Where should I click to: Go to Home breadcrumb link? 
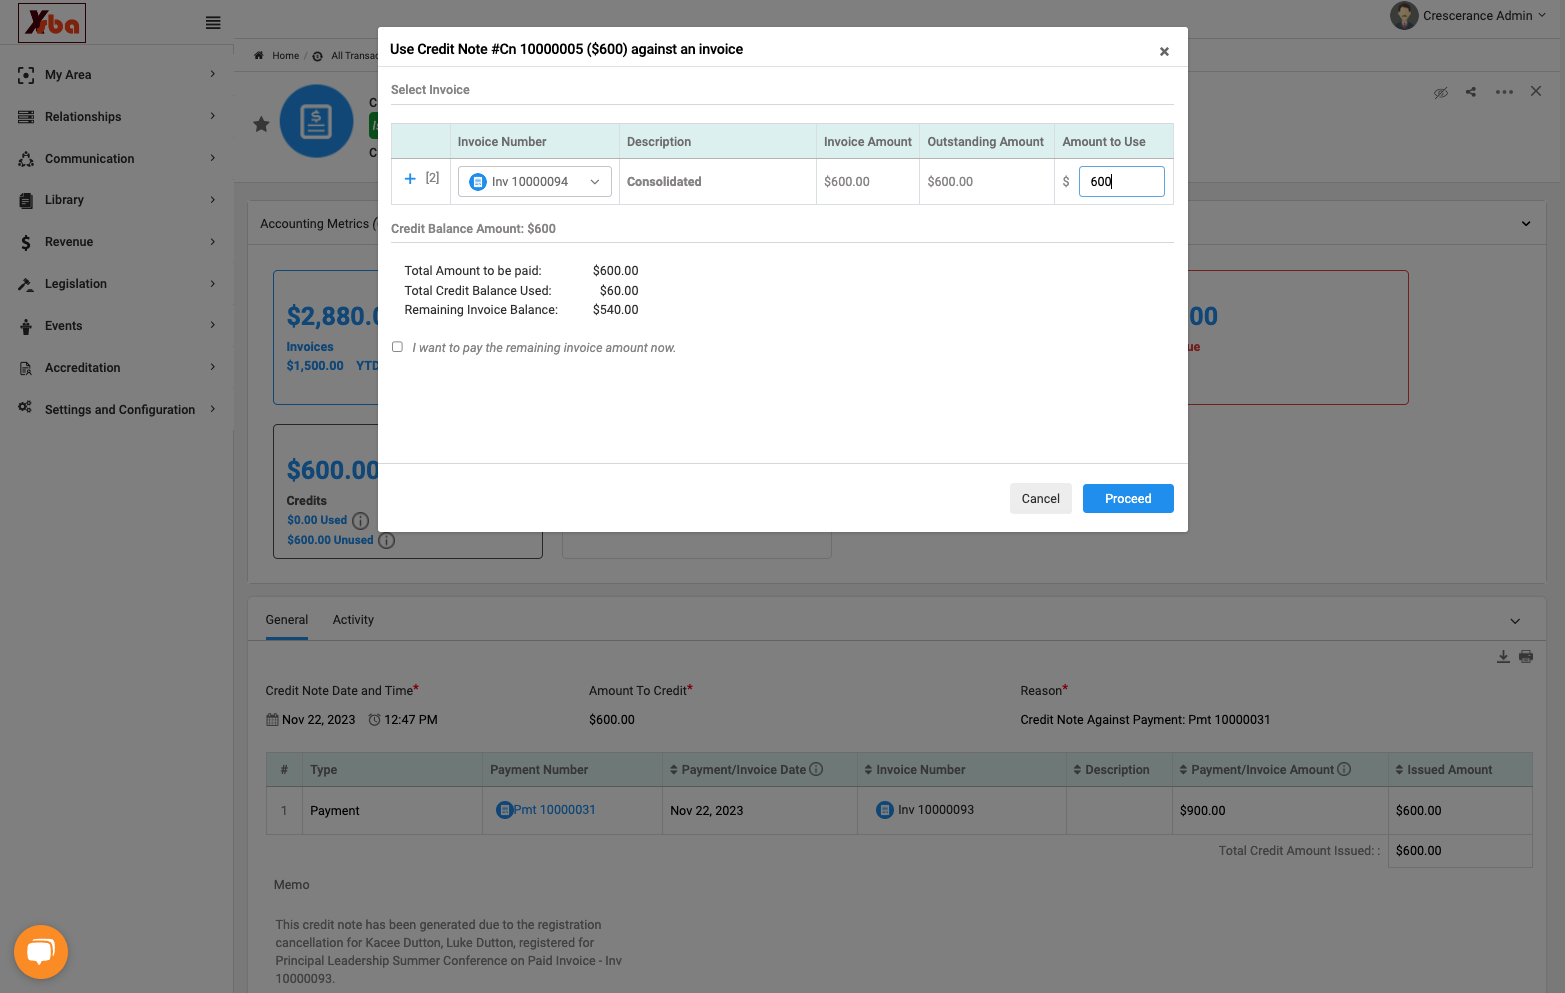pyautogui.click(x=285, y=56)
